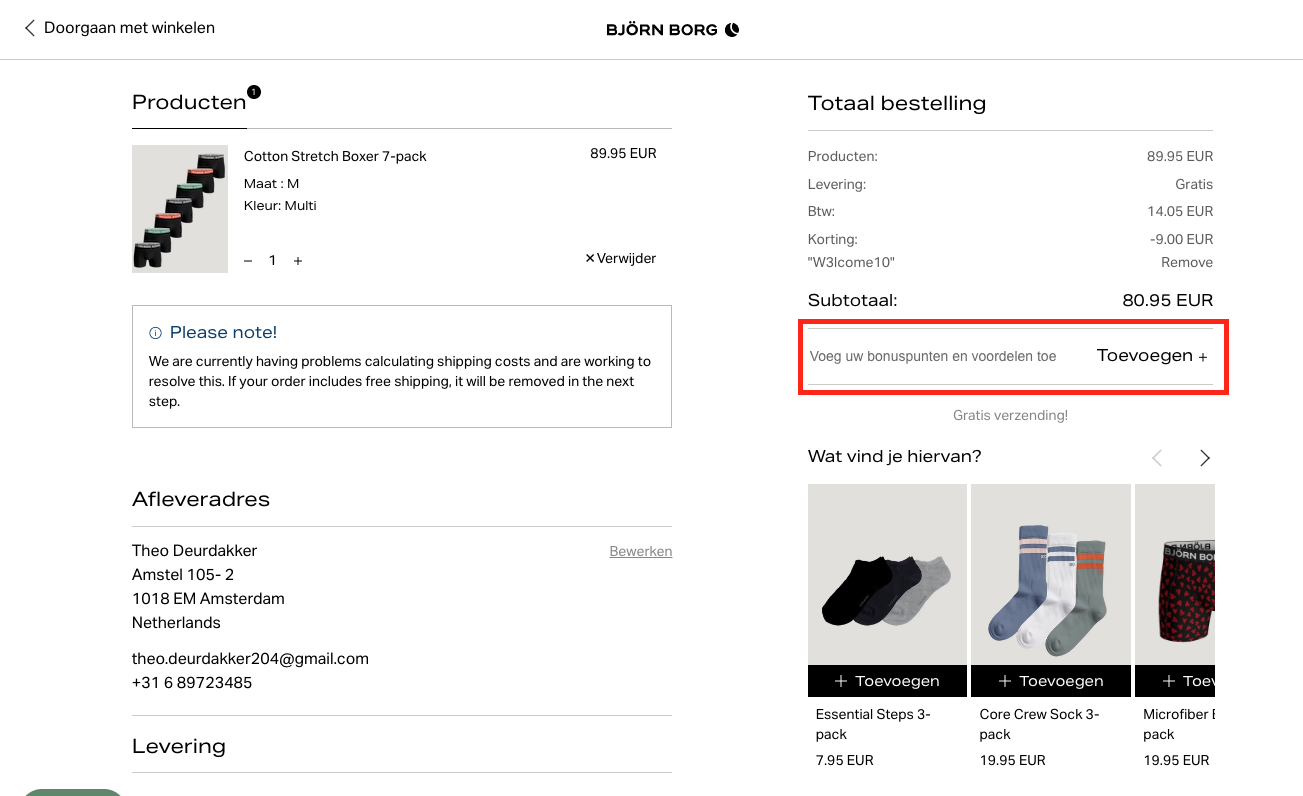Image resolution: width=1303 pixels, height=796 pixels.
Task: Click the Kleur: Multi text
Action: point(280,206)
